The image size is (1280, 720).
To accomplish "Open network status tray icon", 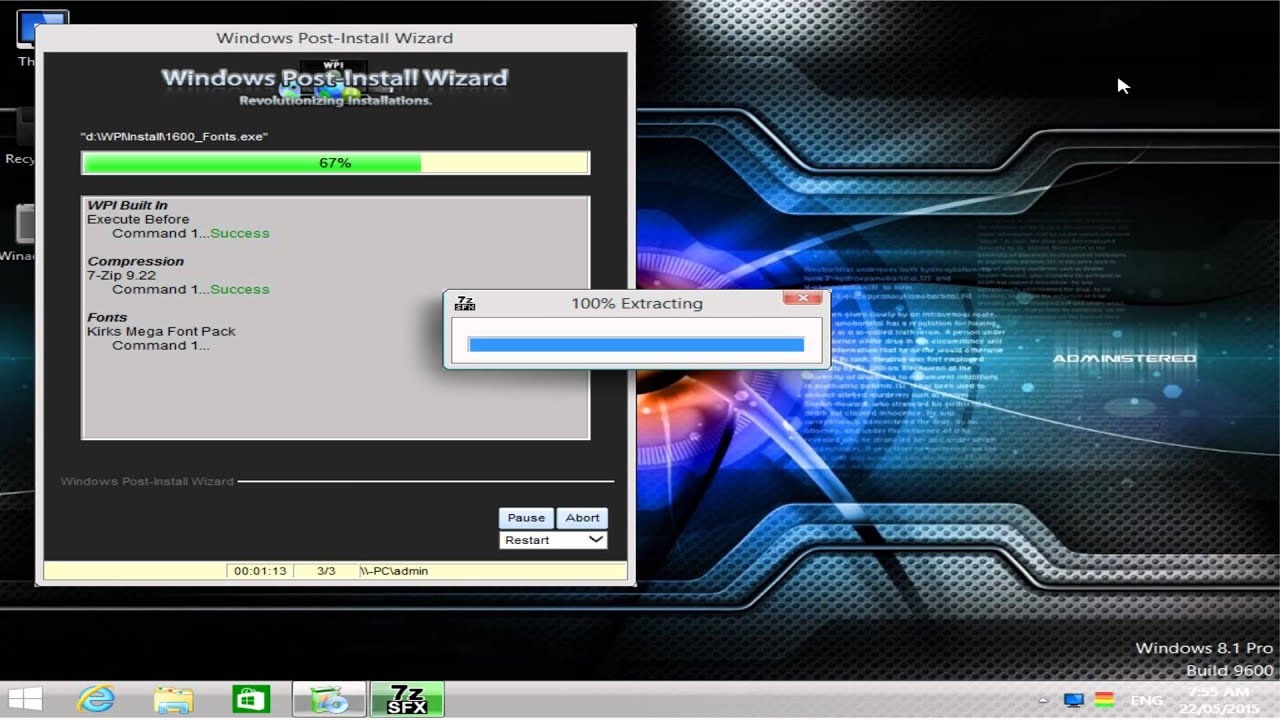I will coord(1074,700).
